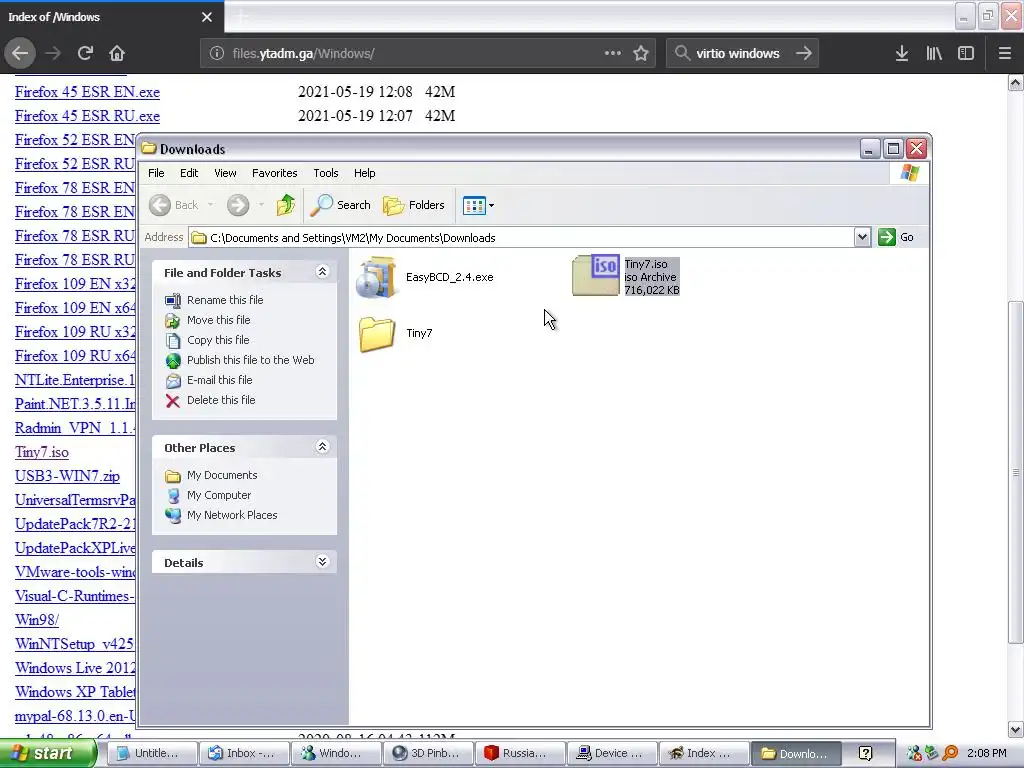Select the Tiny7 folder icon

[x=377, y=334]
